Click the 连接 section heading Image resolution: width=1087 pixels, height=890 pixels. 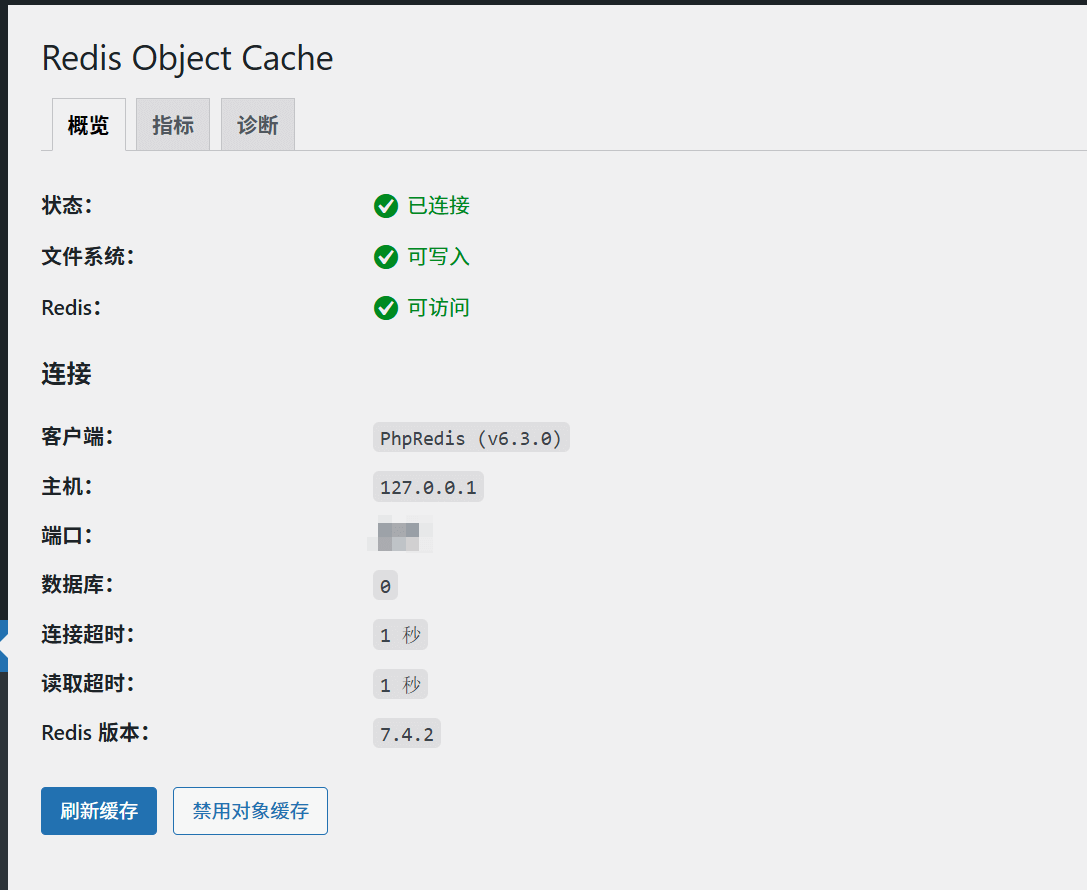tap(66, 374)
